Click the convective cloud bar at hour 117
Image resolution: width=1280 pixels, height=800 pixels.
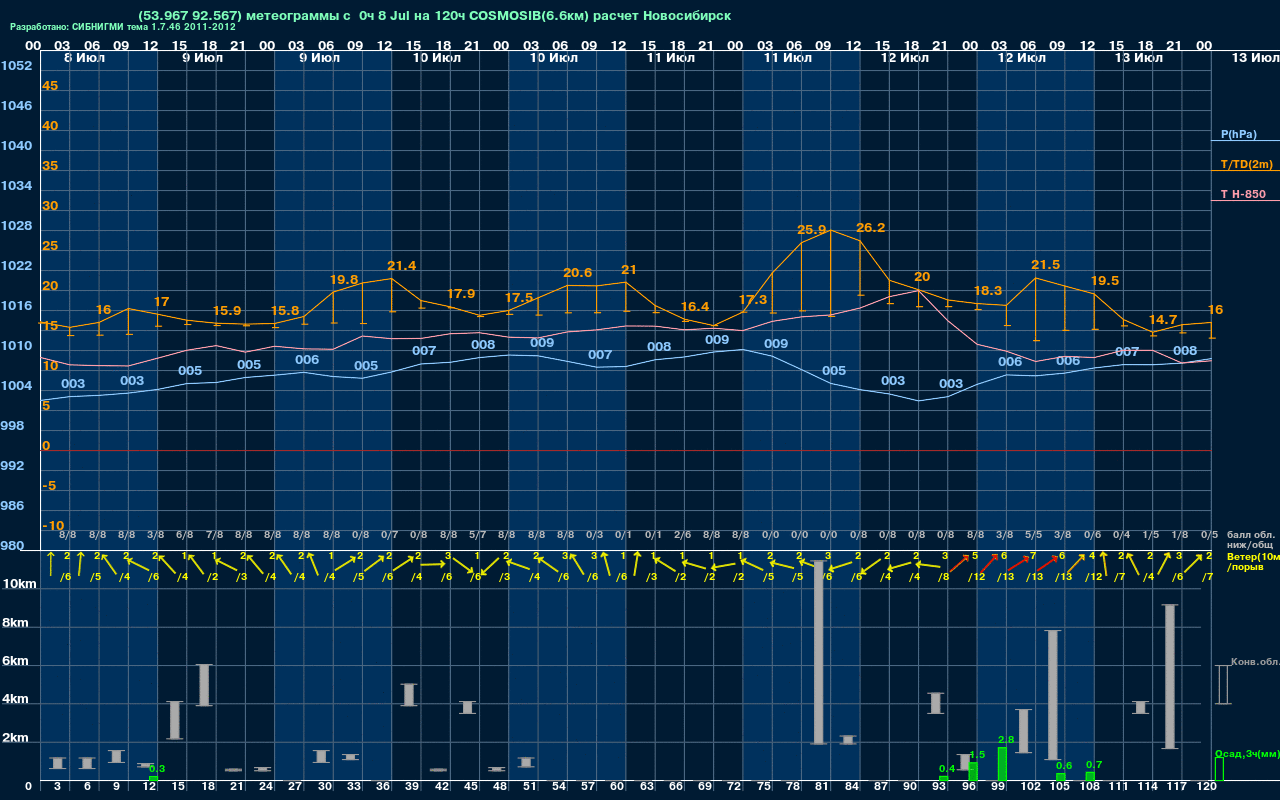[x=1169, y=677]
